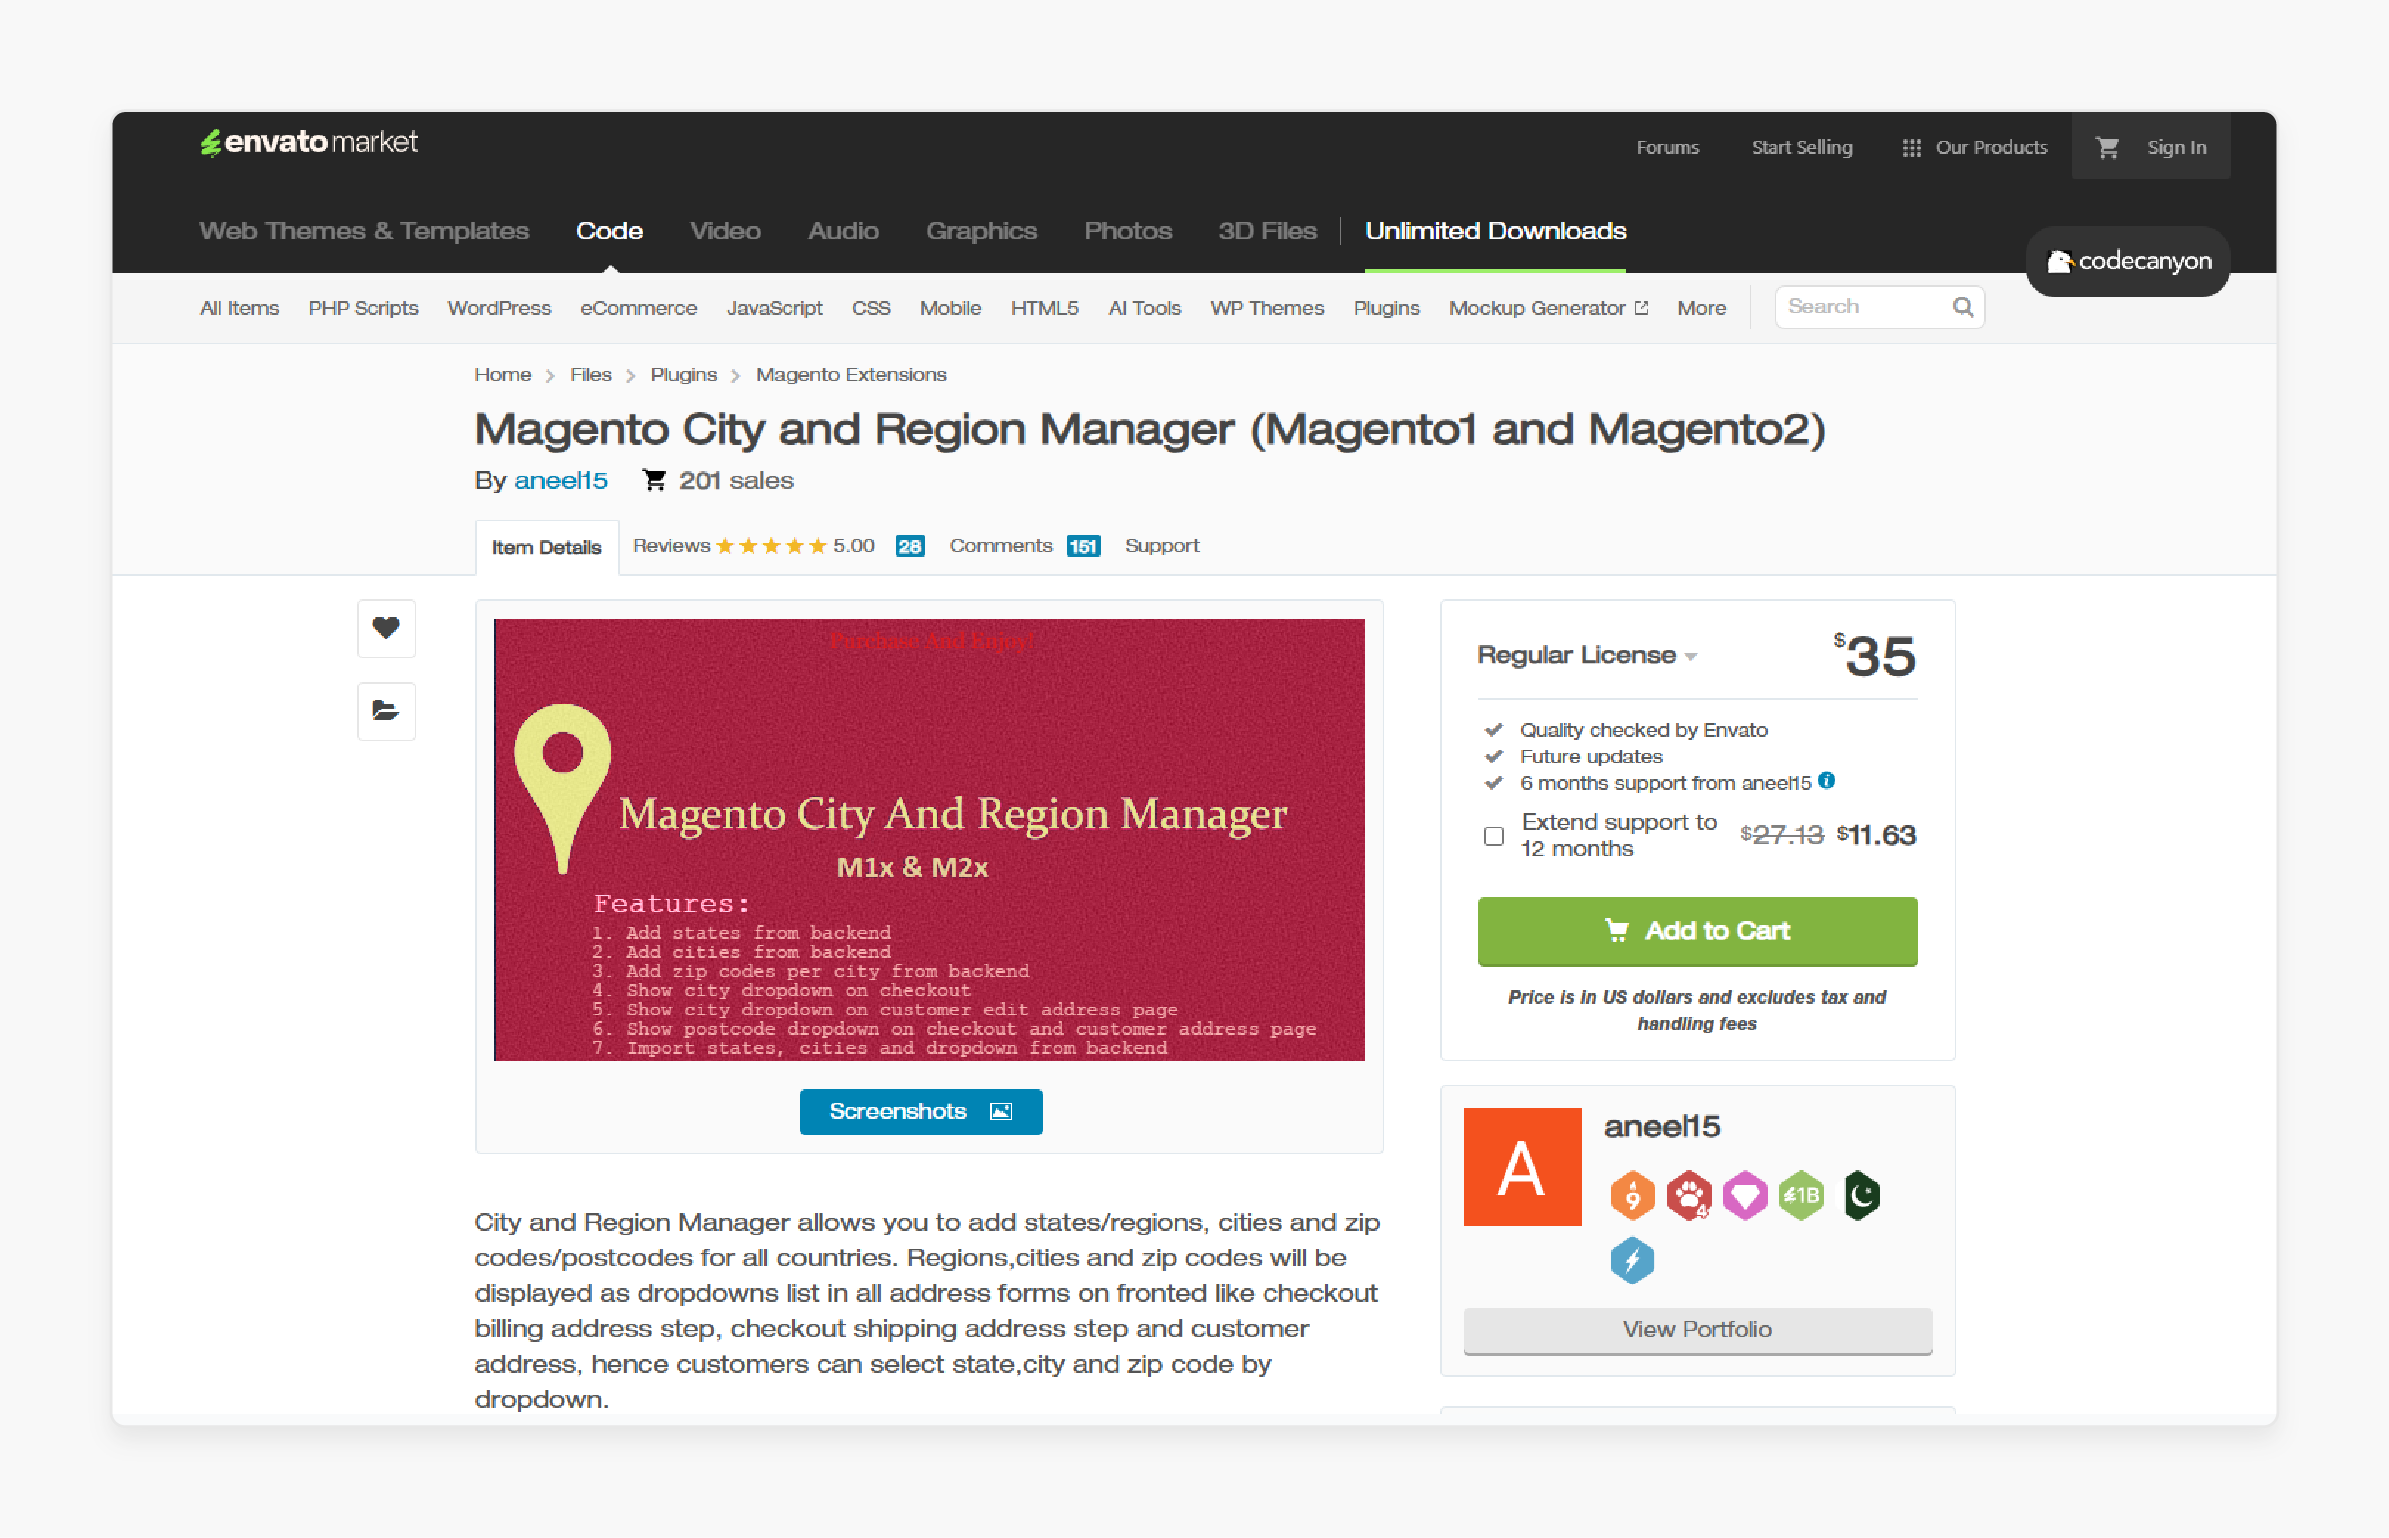The width and height of the screenshot is (2389, 1538).
Task: Expand the Regular License dropdown
Action: pos(1587,655)
